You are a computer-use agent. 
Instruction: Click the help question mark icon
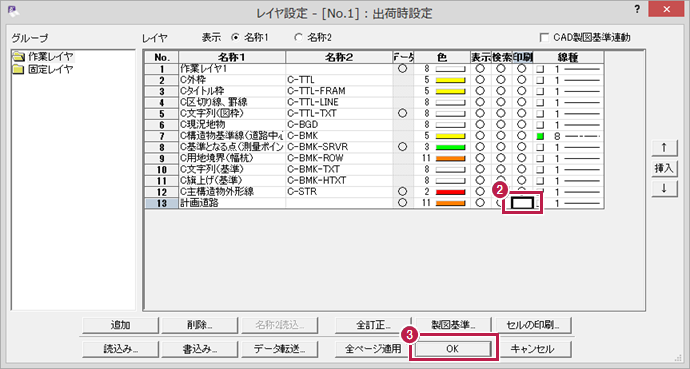637,9
